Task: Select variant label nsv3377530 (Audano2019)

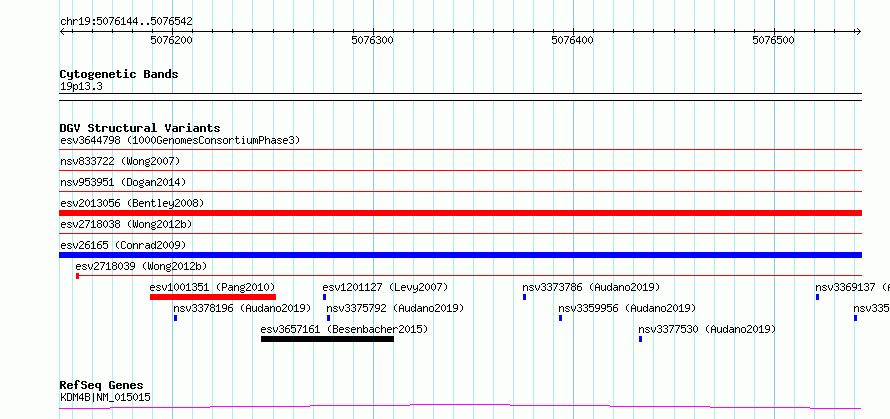Action: click(x=707, y=329)
